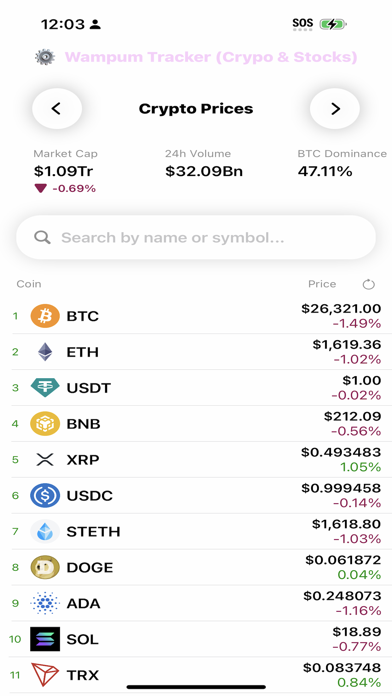
Task: Open settings via the gear eye icon
Action: click(x=45, y=57)
